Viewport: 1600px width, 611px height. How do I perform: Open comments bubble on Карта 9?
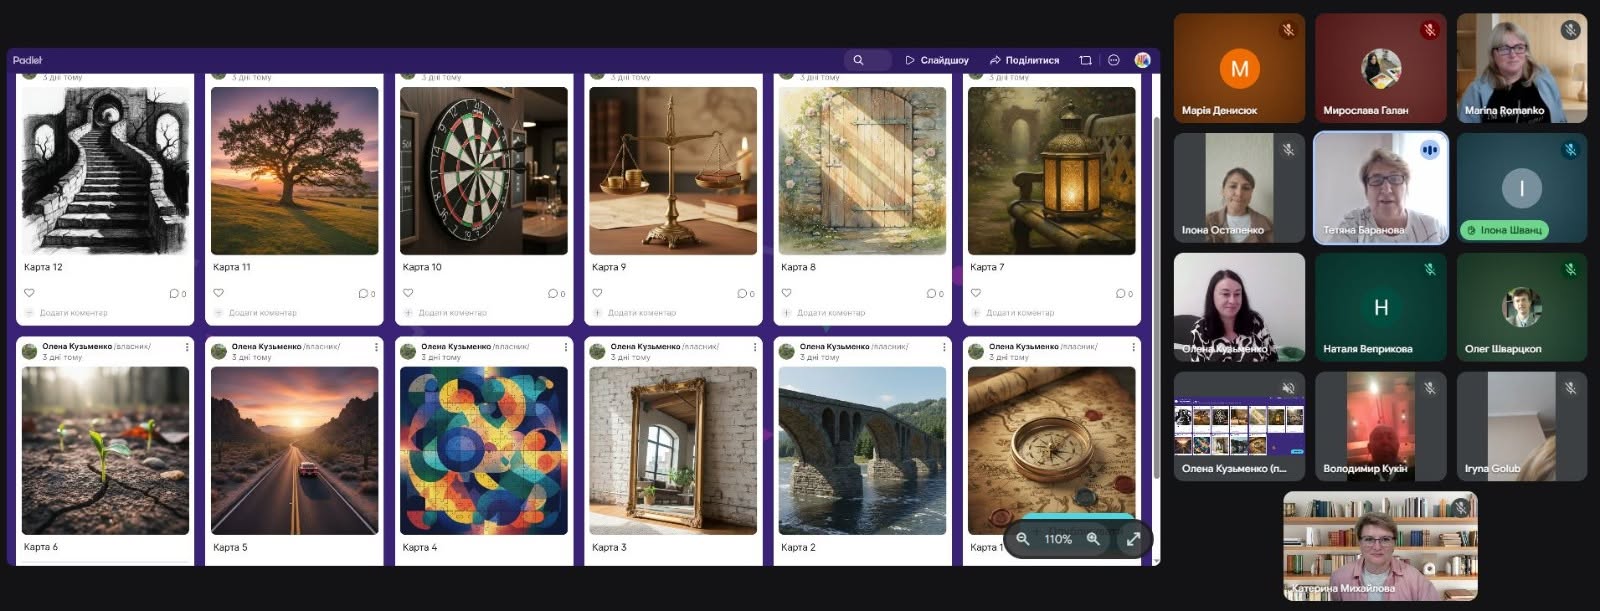745,294
